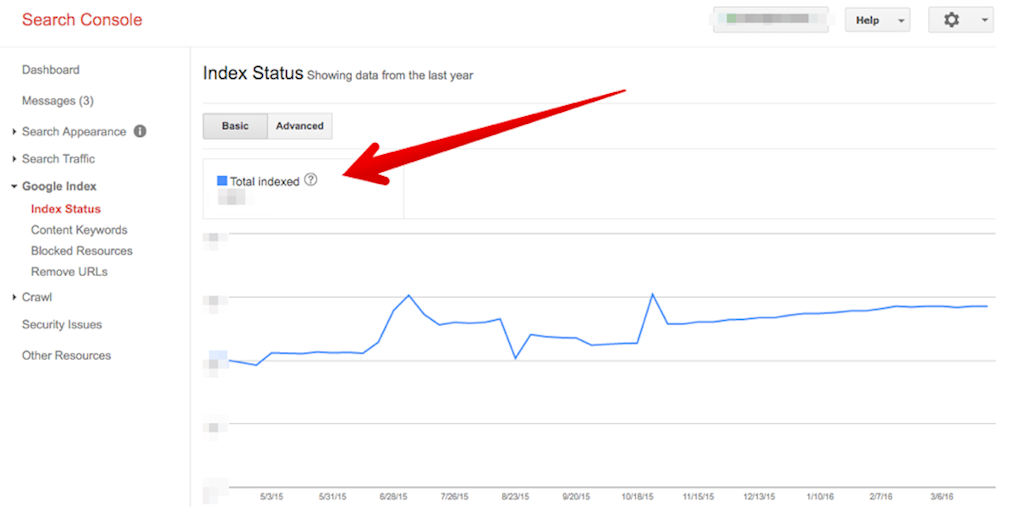Switch to the Advanced view
This screenshot has width=1024, height=507.
(x=300, y=126)
